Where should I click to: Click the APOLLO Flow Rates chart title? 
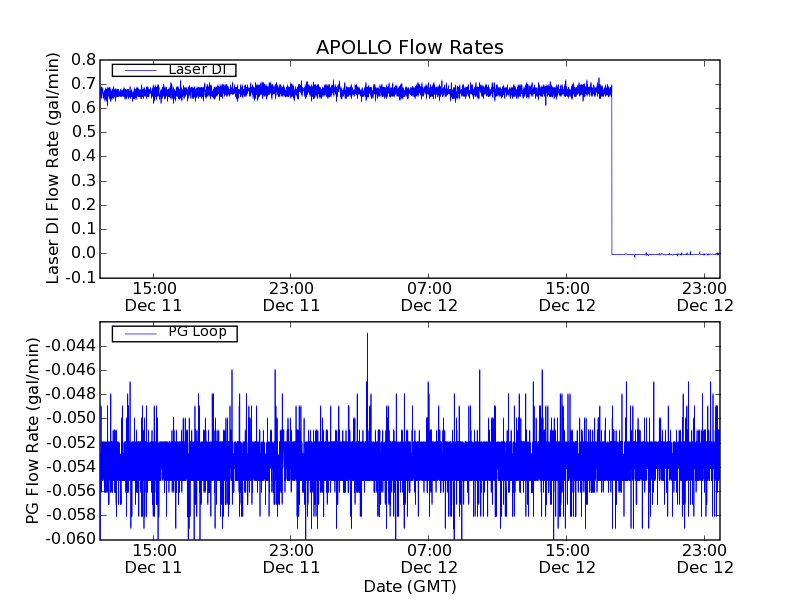coord(409,47)
